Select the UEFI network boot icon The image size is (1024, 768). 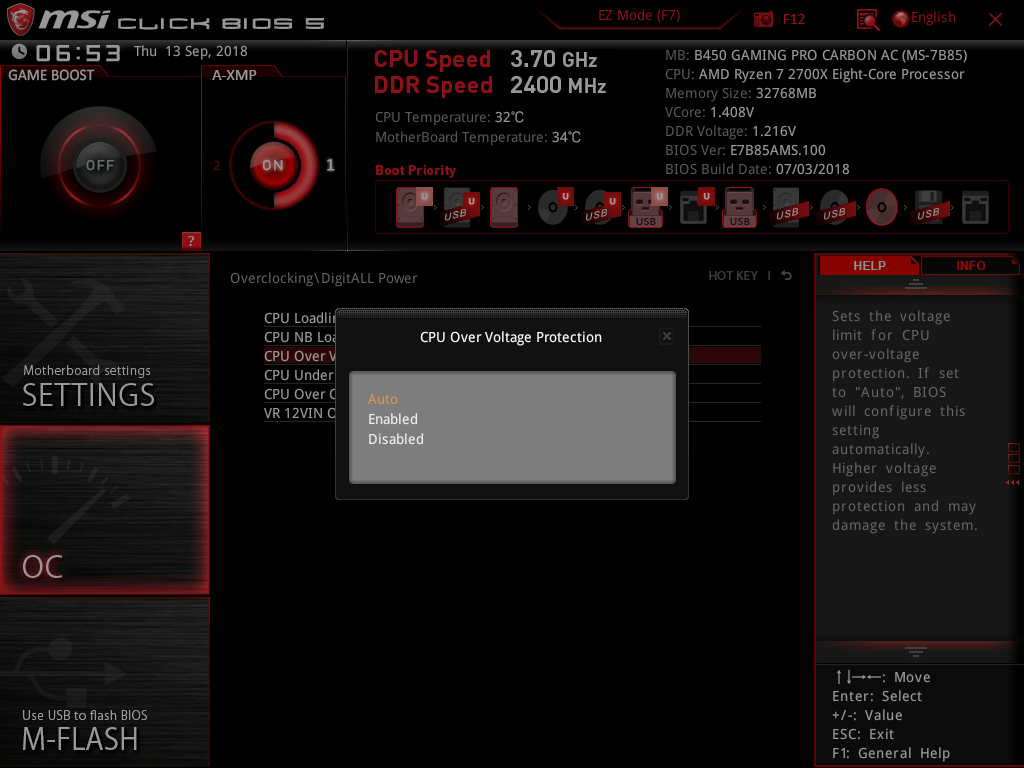(x=695, y=207)
